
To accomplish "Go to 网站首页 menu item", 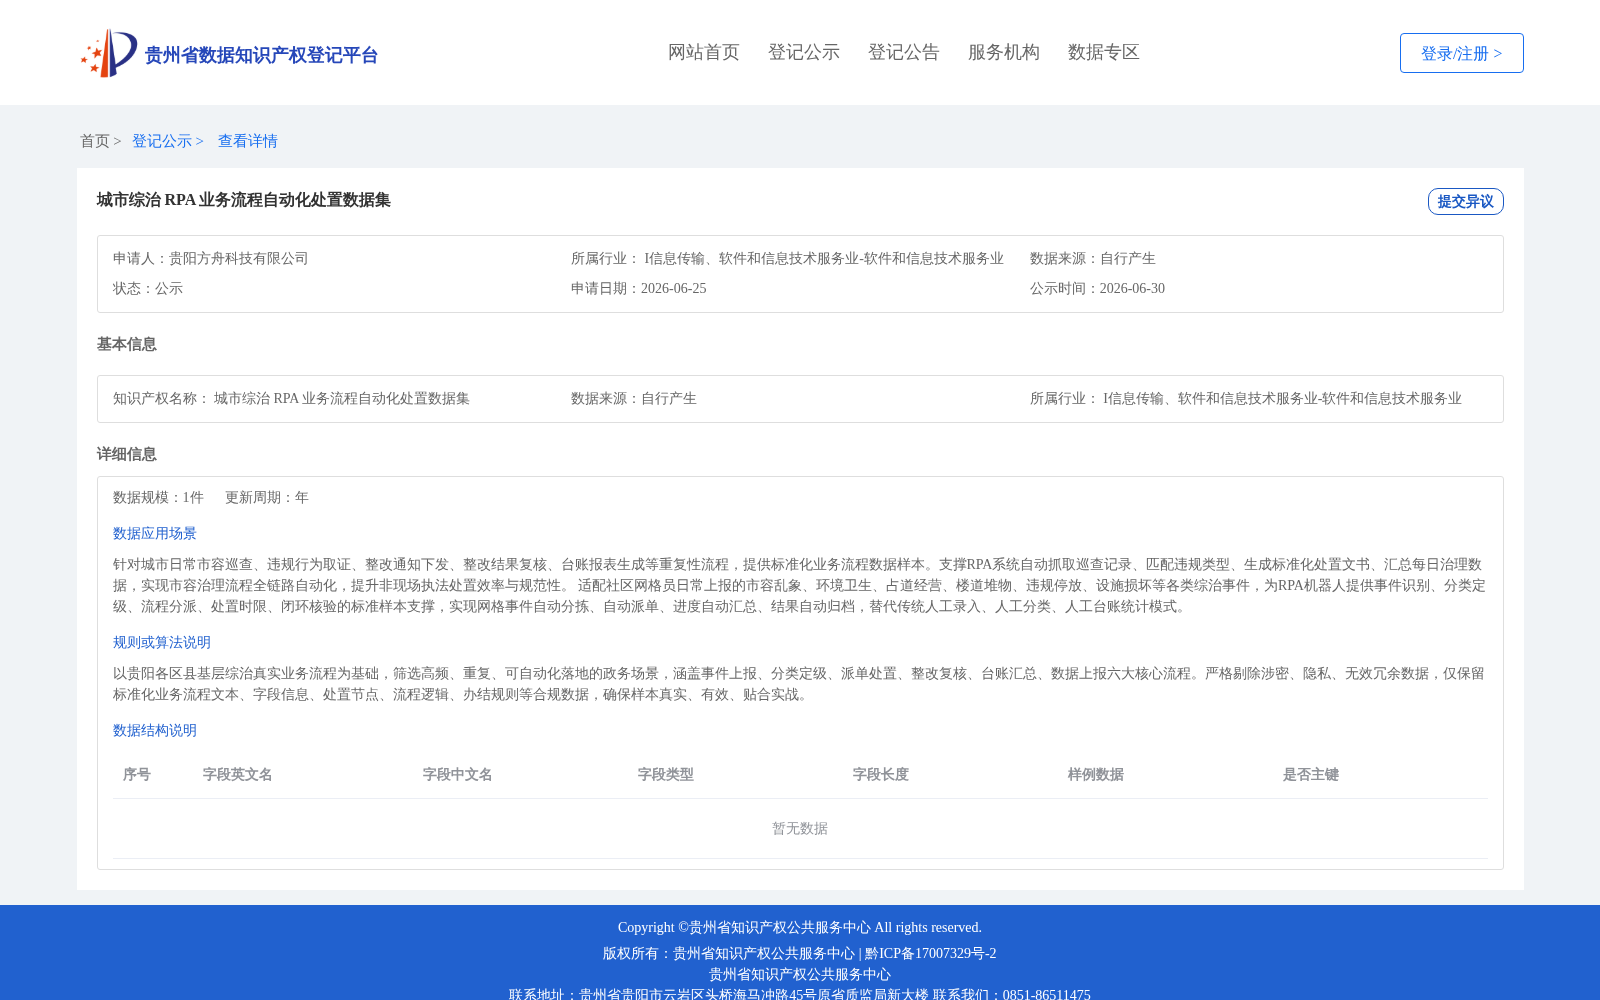I will click(704, 52).
